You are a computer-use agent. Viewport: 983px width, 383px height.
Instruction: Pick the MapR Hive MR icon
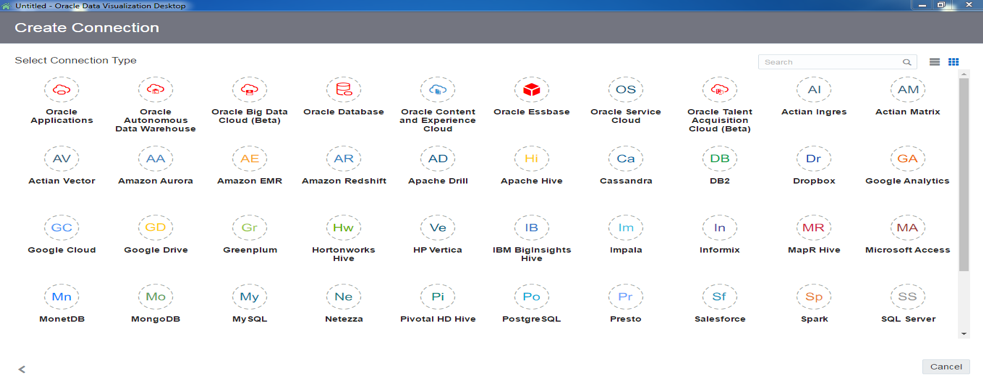coord(814,228)
